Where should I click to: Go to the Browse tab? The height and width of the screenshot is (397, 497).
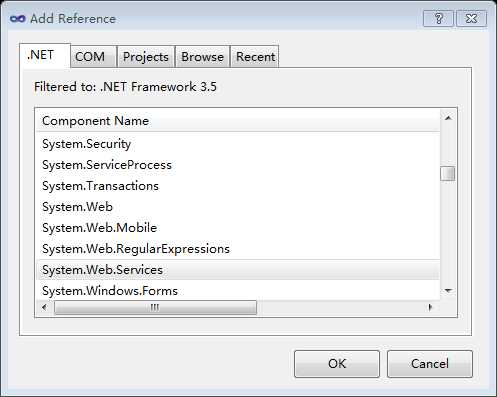(x=202, y=57)
